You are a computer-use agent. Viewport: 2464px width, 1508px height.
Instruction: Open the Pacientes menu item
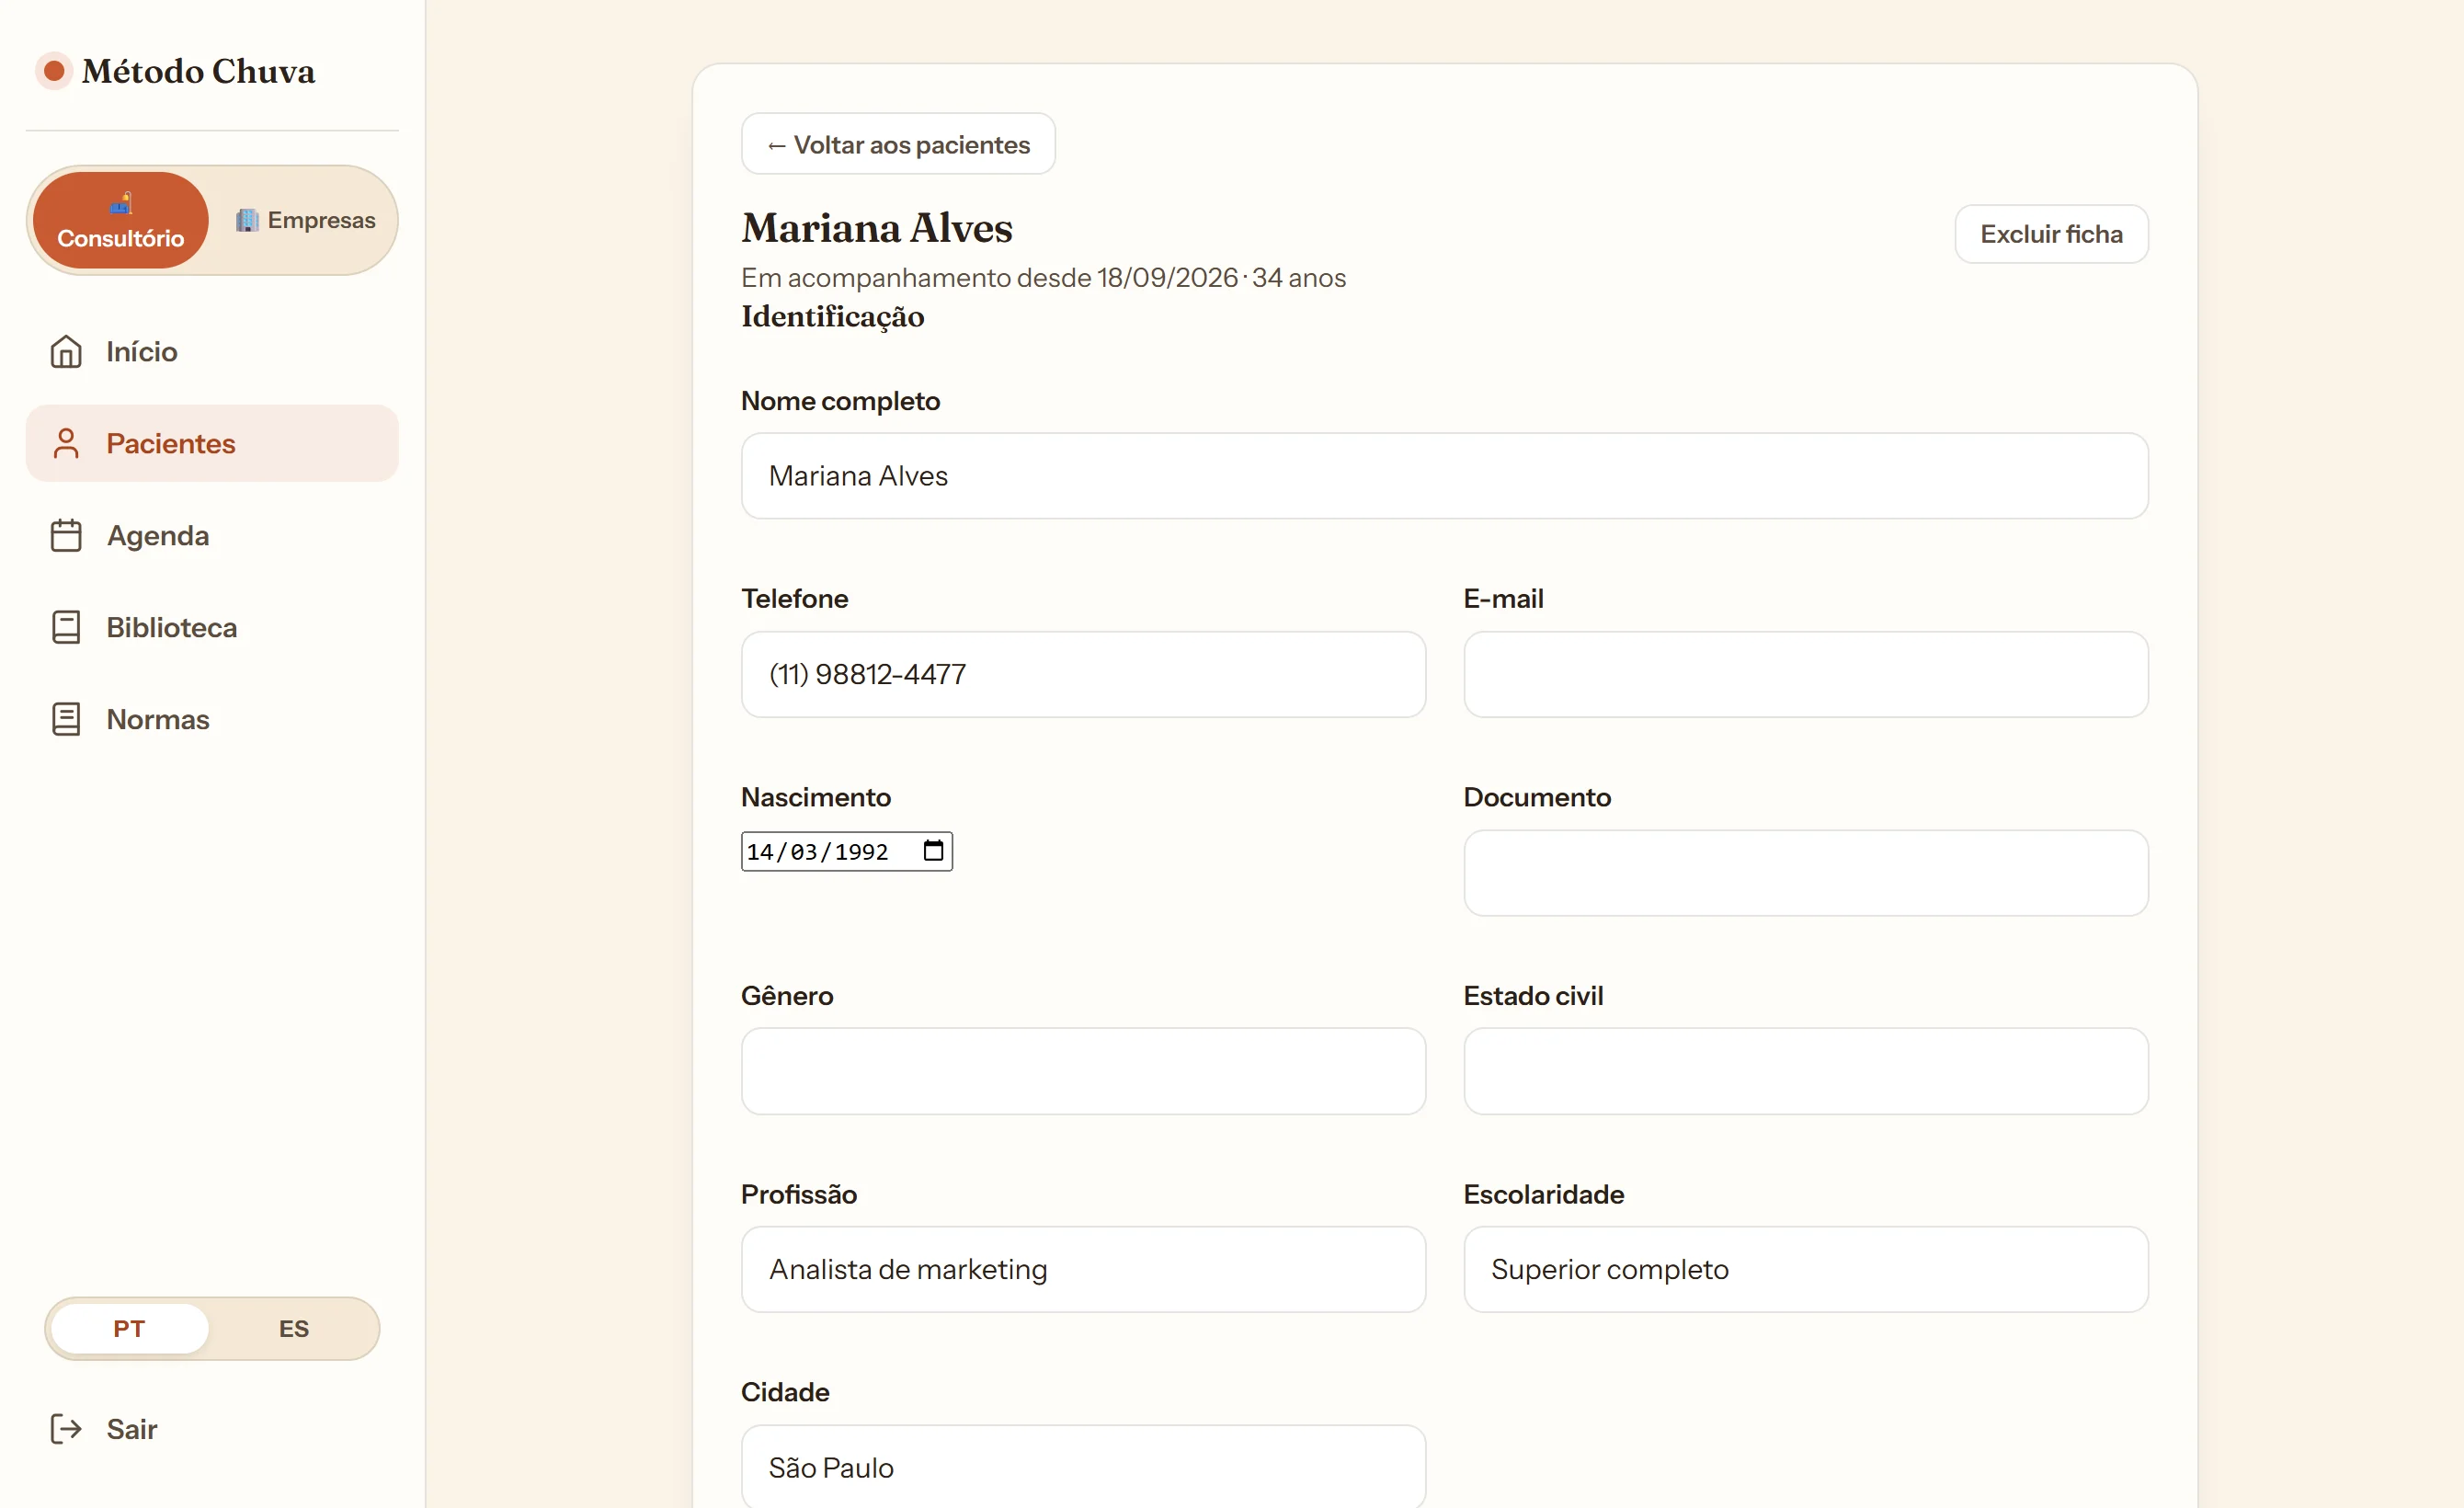point(212,444)
